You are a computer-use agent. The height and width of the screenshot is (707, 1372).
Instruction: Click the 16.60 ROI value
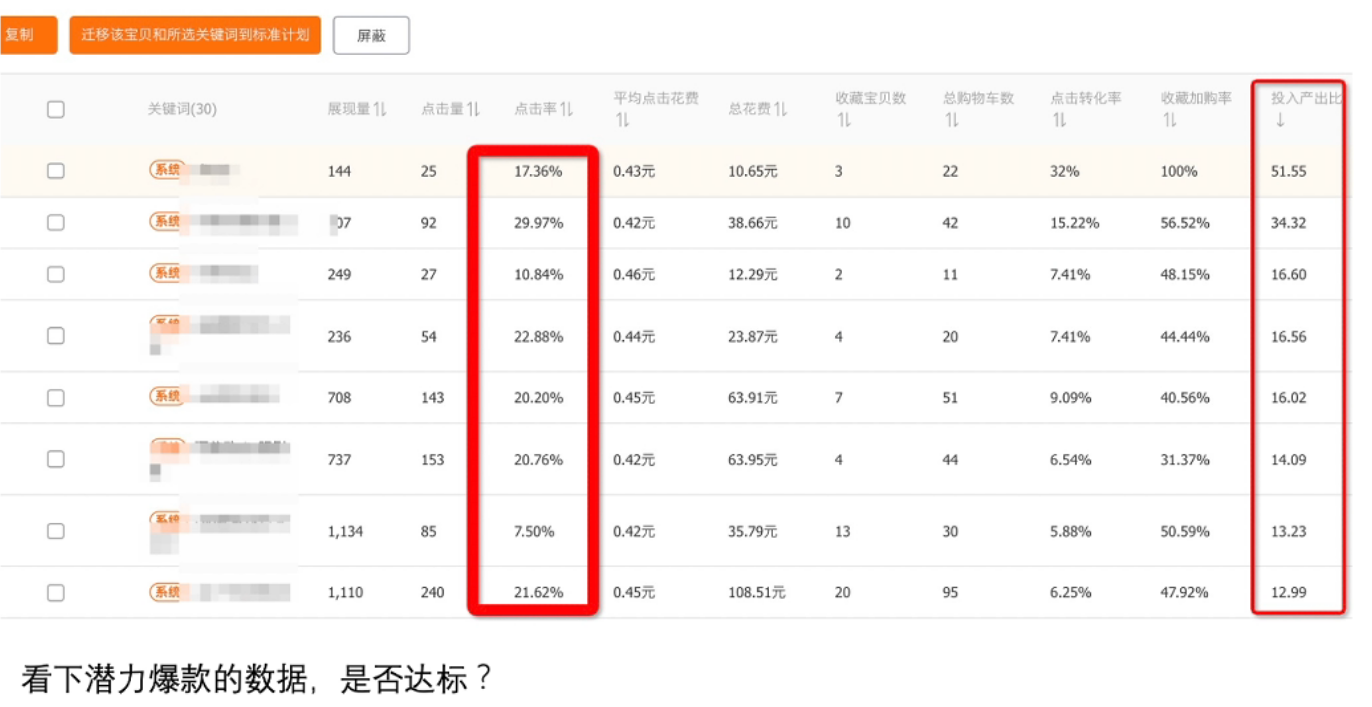1288,274
